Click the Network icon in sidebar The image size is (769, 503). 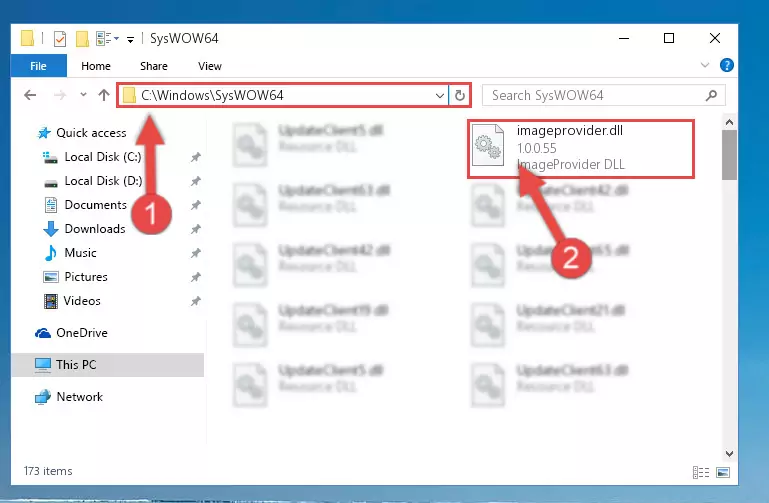point(43,397)
